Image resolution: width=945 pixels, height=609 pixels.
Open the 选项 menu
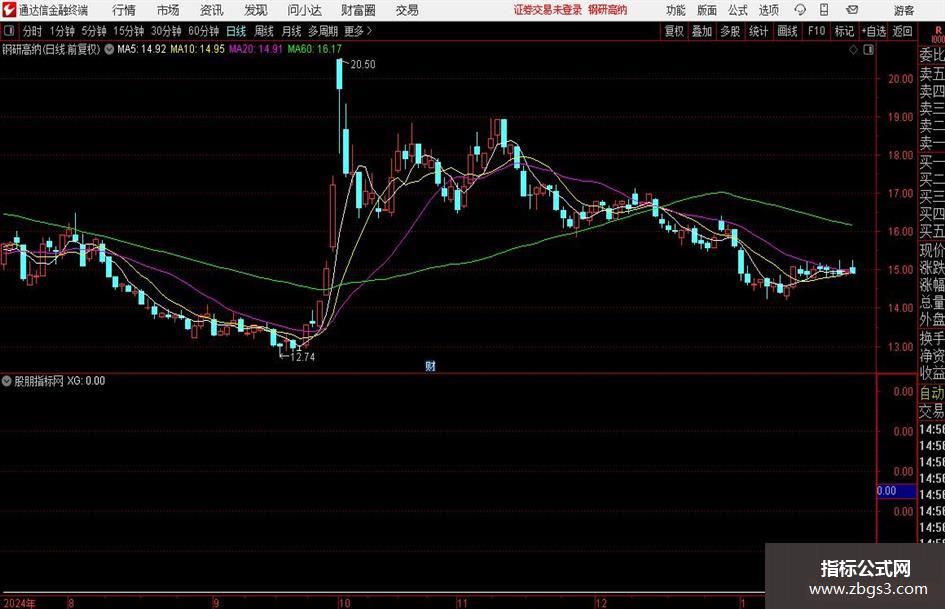coord(768,10)
